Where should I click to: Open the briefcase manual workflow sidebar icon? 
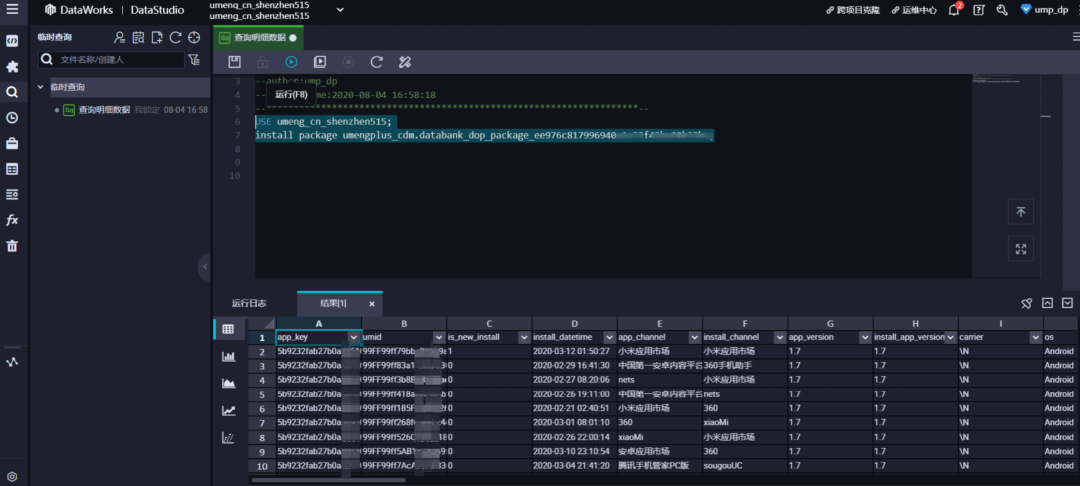coord(12,143)
